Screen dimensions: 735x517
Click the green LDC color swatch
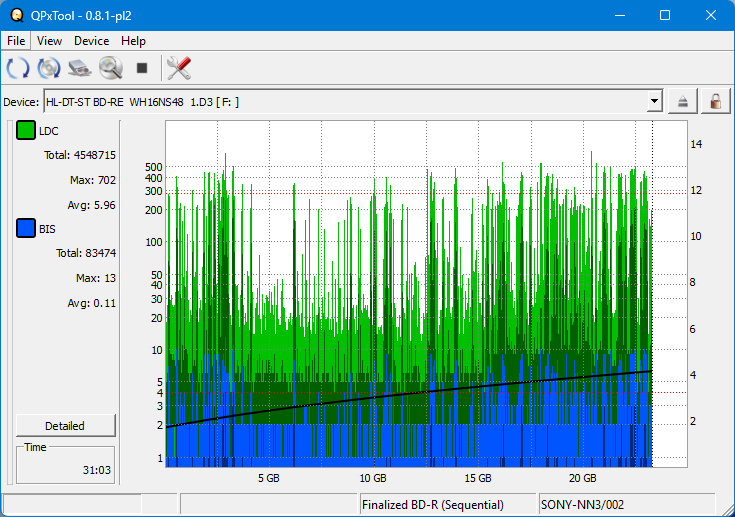(x=26, y=130)
